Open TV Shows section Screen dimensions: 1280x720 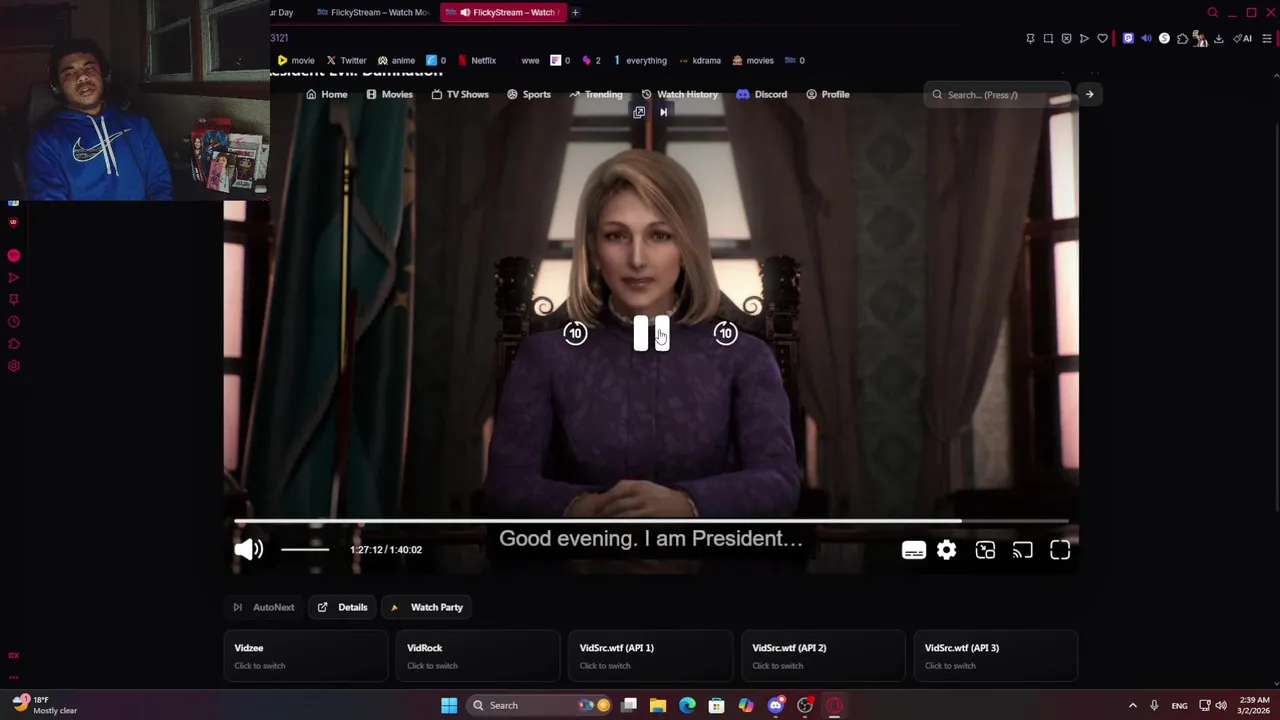[x=460, y=94]
